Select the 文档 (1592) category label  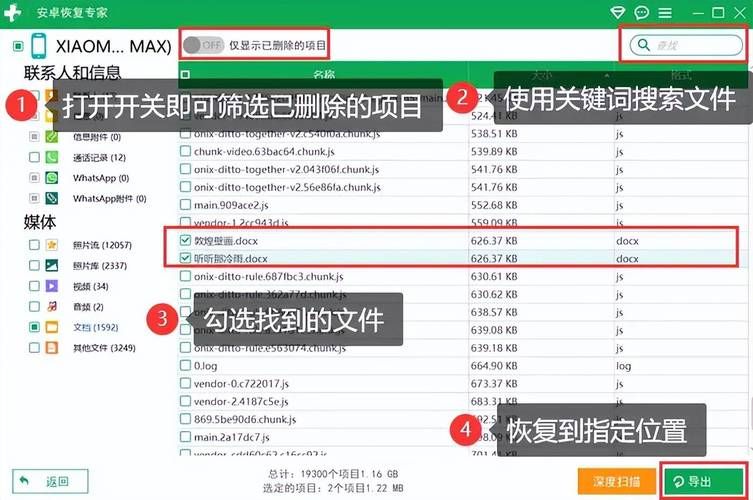(x=96, y=328)
